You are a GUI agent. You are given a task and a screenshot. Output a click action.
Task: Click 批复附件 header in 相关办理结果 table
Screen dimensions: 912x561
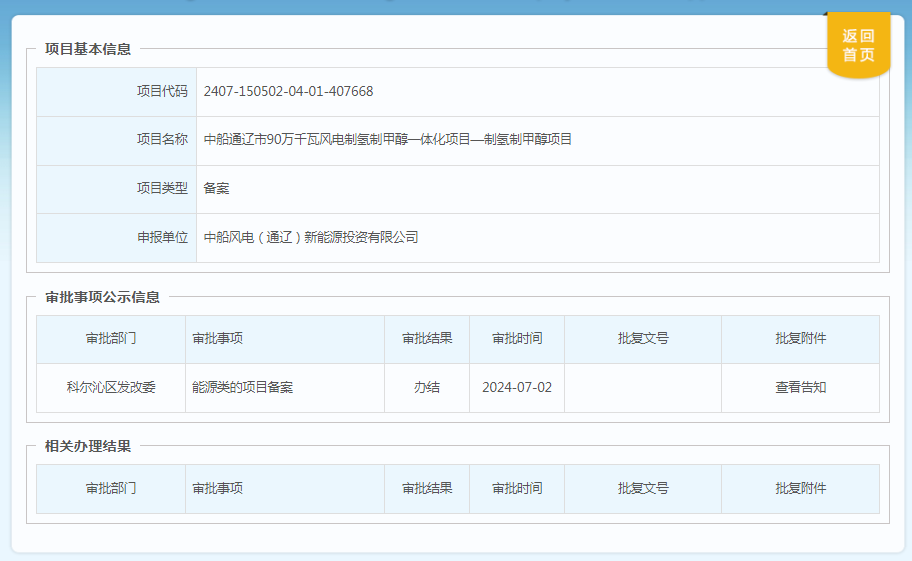(x=800, y=488)
